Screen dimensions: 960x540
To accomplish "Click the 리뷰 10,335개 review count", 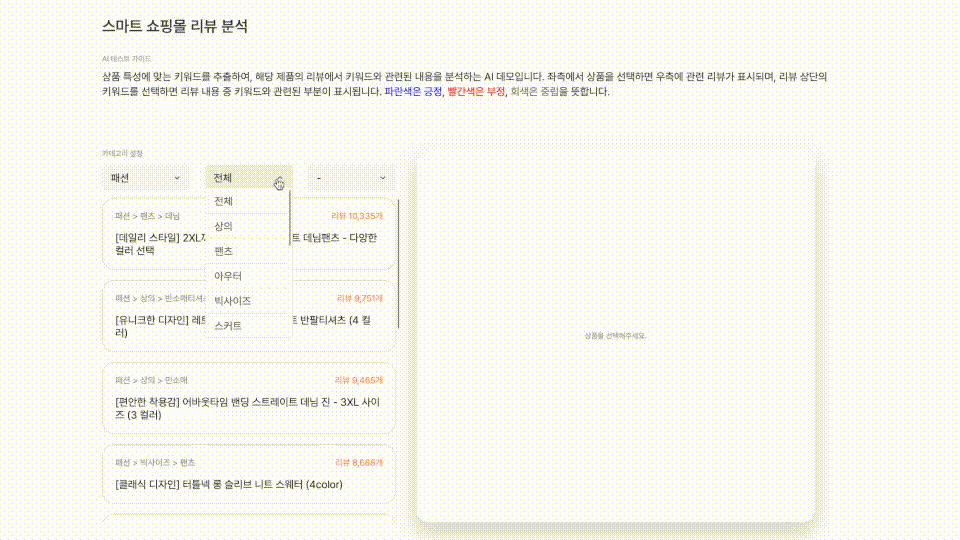I will [x=357, y=216].
